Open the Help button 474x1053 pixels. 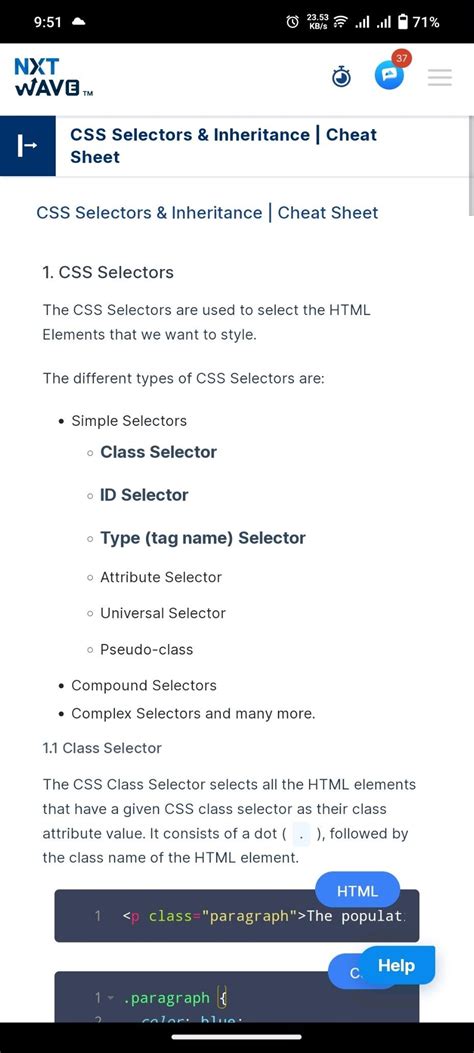397,966
